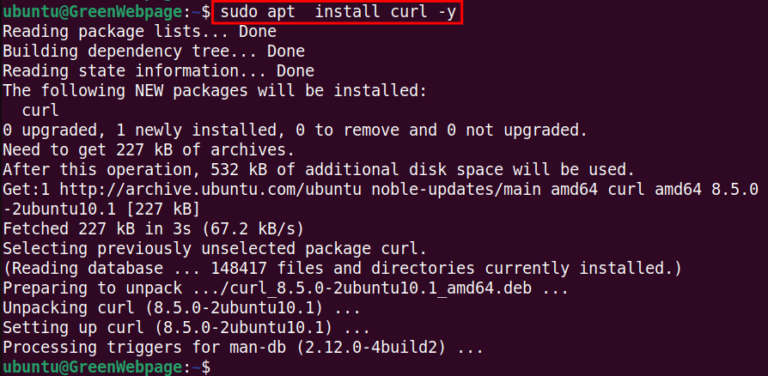
Task: Click the 'Need to get 227 kB' line
Action: (x=149, y=150)
